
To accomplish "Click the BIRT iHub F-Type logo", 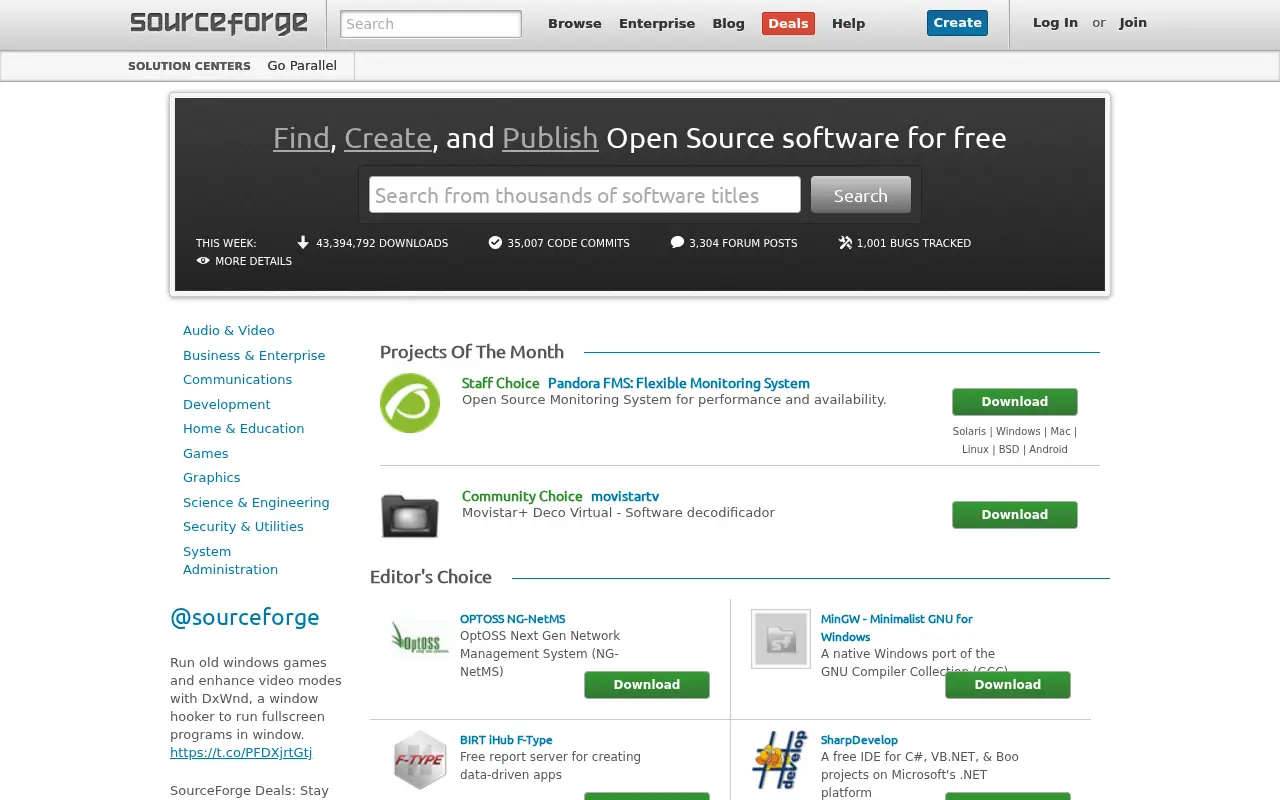I will point(420,760).
